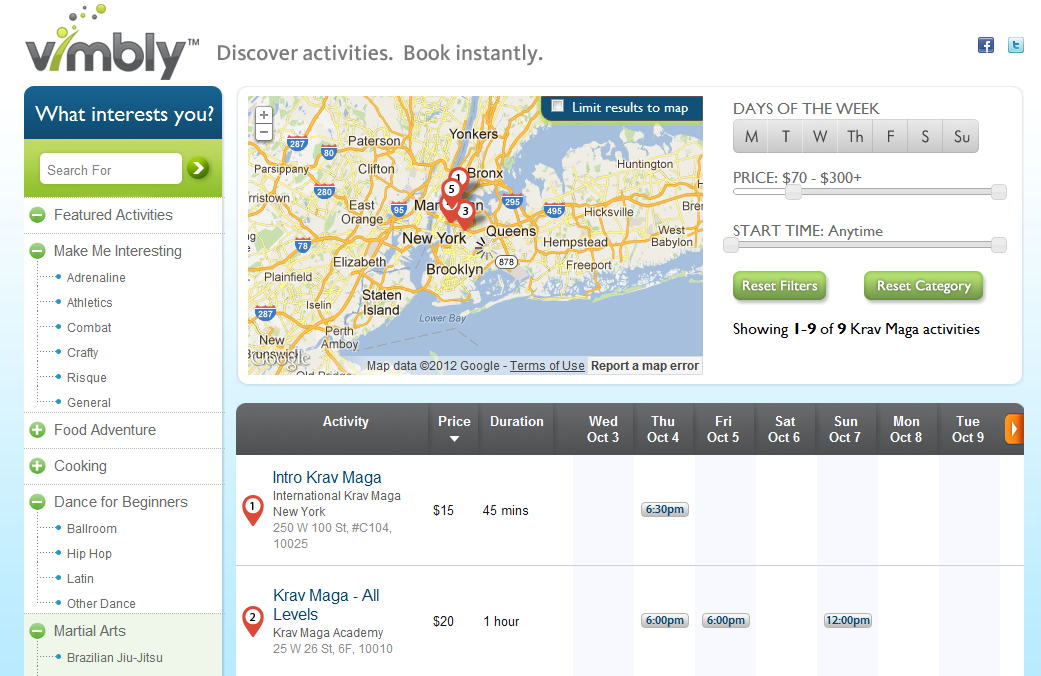1041x676 pixels.
Task: Enable Limit results to map checkbox
Action: point(558,106)
